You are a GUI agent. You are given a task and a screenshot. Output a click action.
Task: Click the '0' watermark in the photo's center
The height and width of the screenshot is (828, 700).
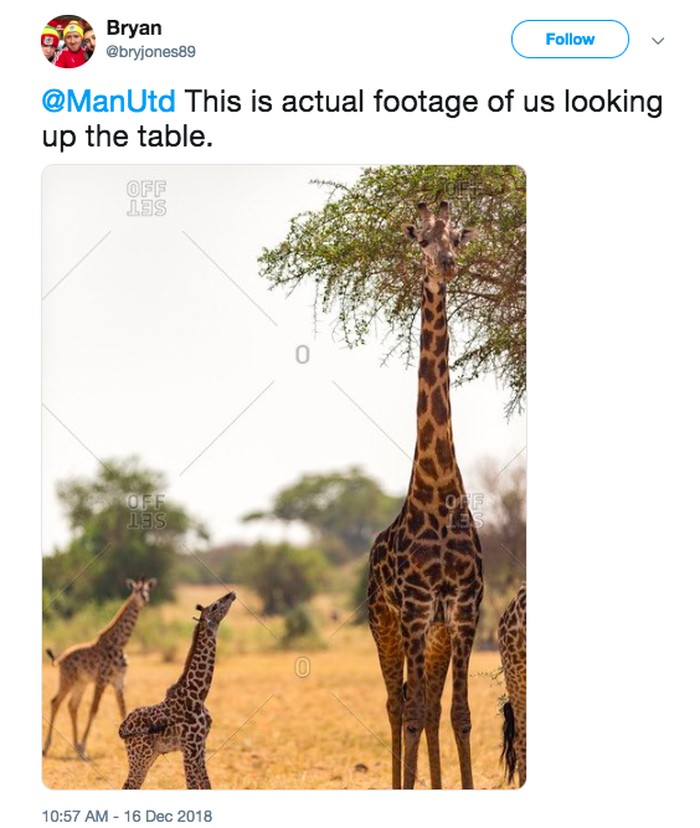click(x=302, y=355)
